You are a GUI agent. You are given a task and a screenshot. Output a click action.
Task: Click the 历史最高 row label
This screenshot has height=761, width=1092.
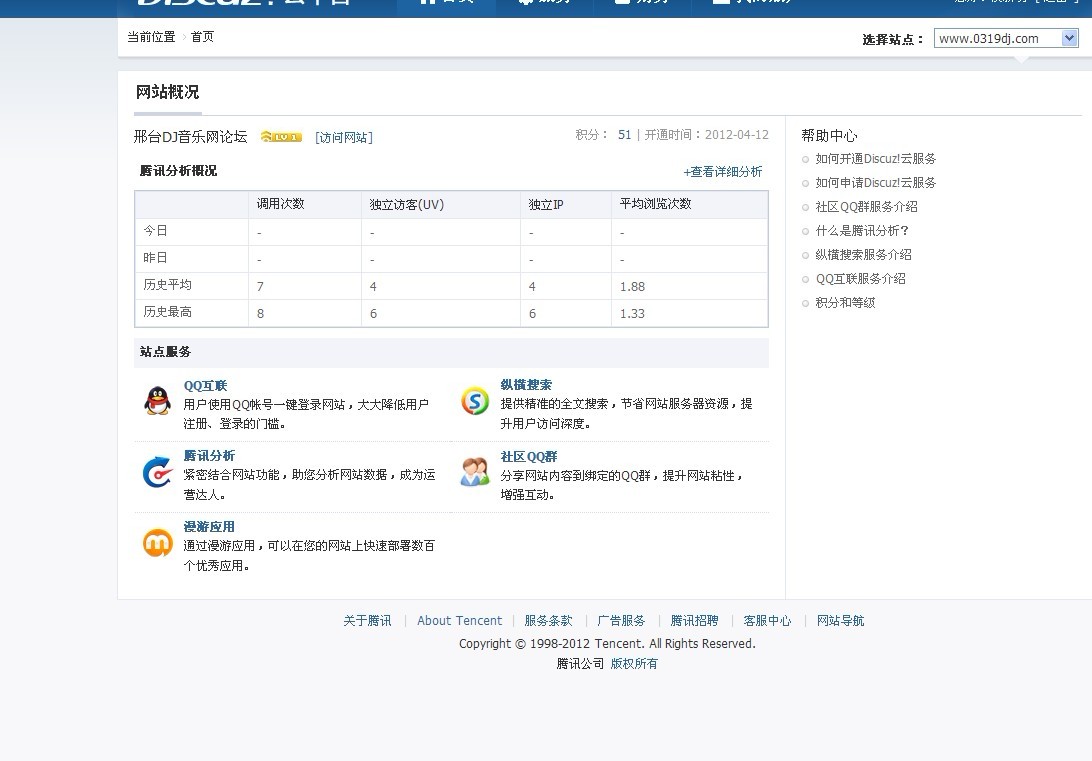167,313
